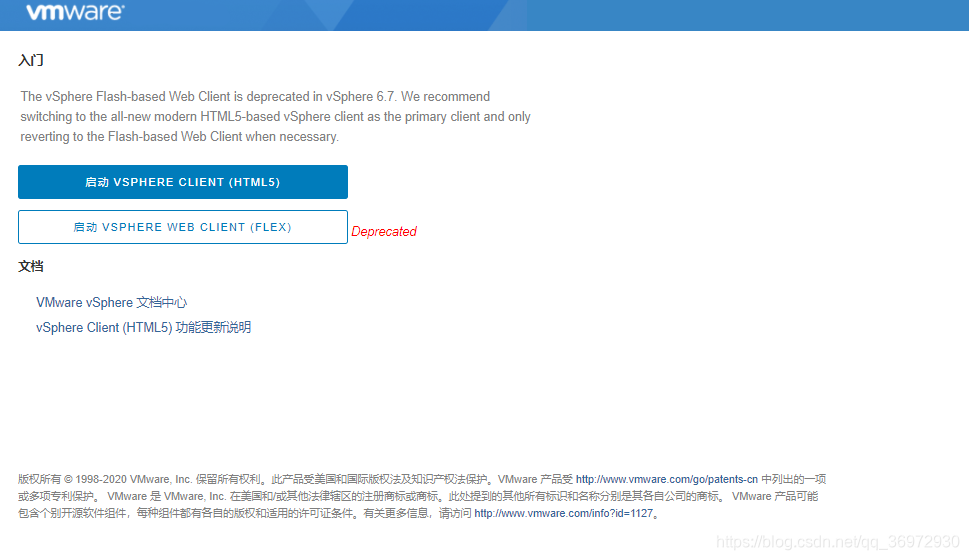The image size is (969, 560).
Task: Open vSphere Client (HTML5) 功能更新说明 link
Action: pos(143,327)
